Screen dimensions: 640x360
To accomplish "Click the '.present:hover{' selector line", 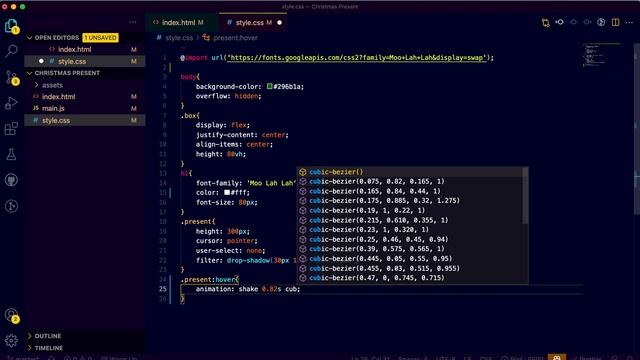I will tap(210, 280).
